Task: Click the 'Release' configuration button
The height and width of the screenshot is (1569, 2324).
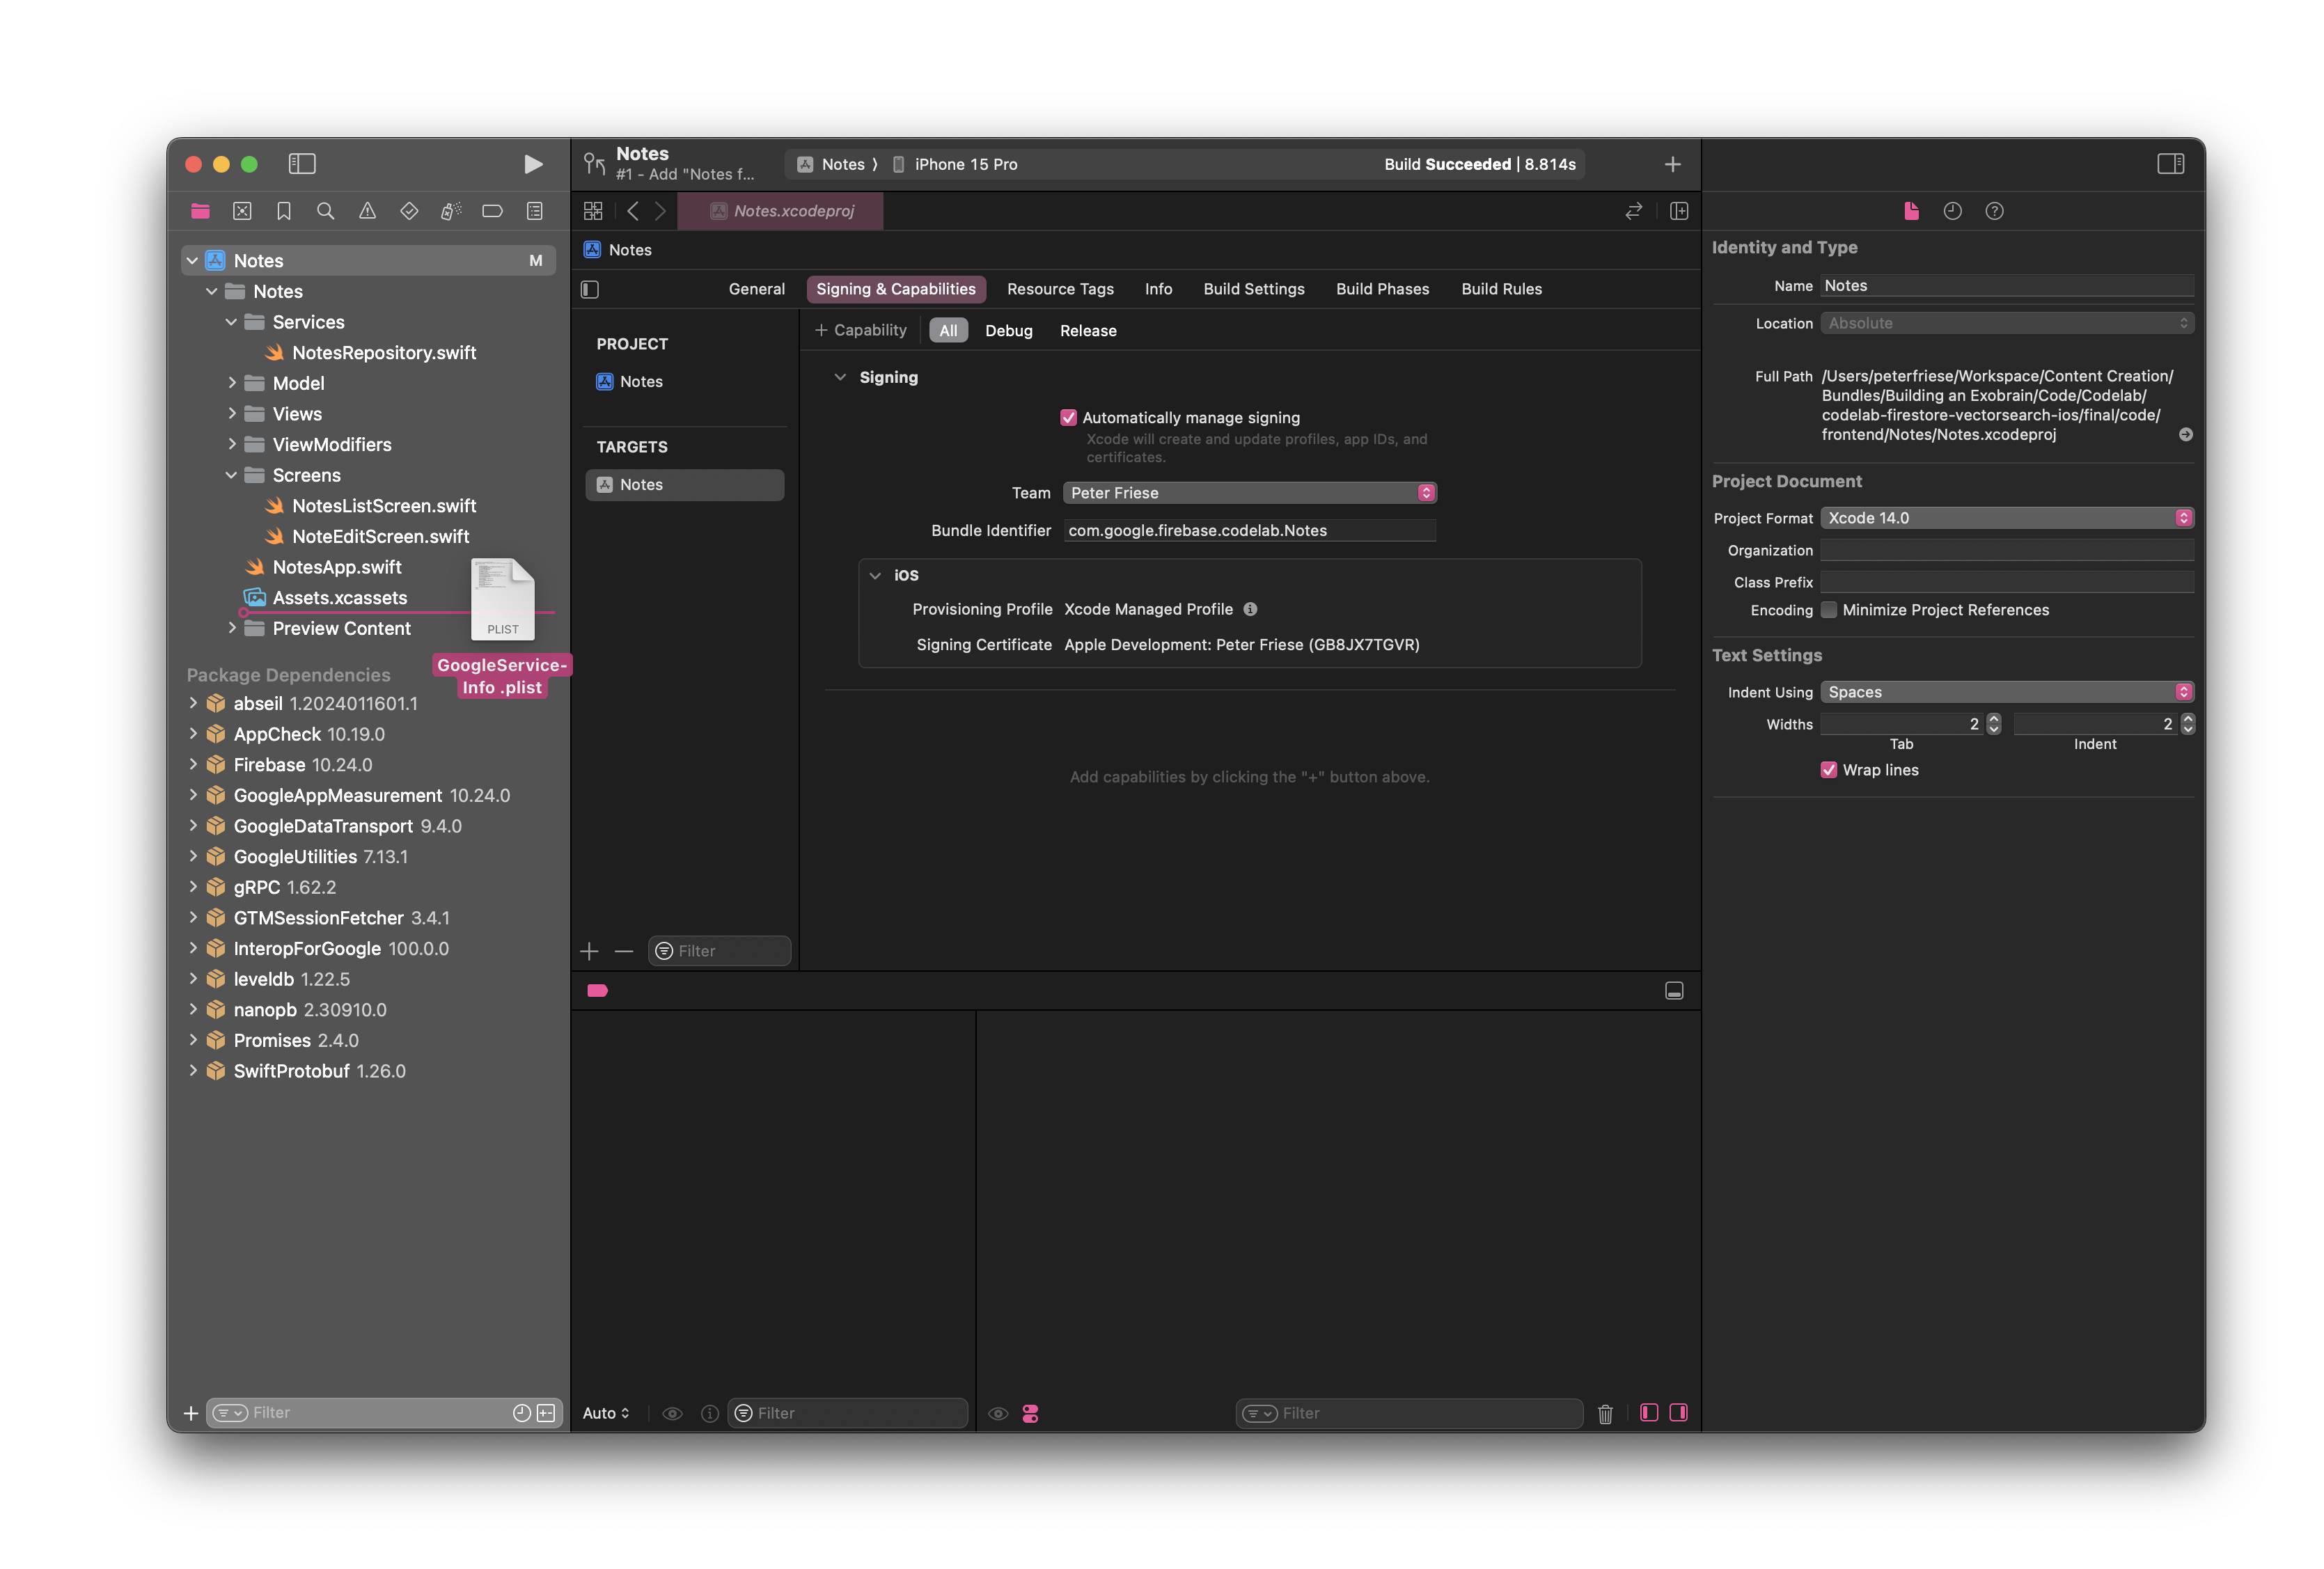Action: [1088, 331]
